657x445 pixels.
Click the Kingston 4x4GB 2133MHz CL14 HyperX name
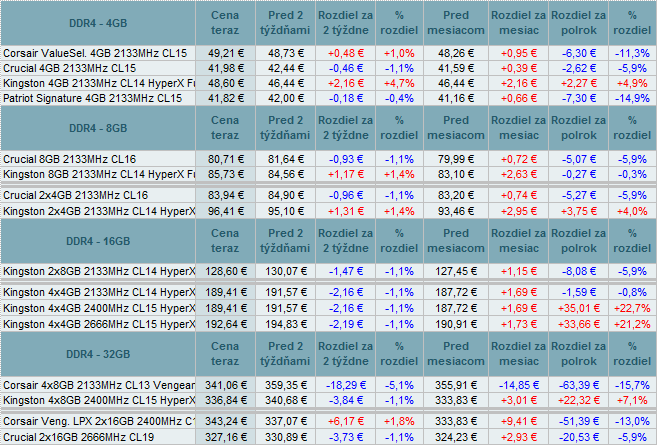(99, 292)
